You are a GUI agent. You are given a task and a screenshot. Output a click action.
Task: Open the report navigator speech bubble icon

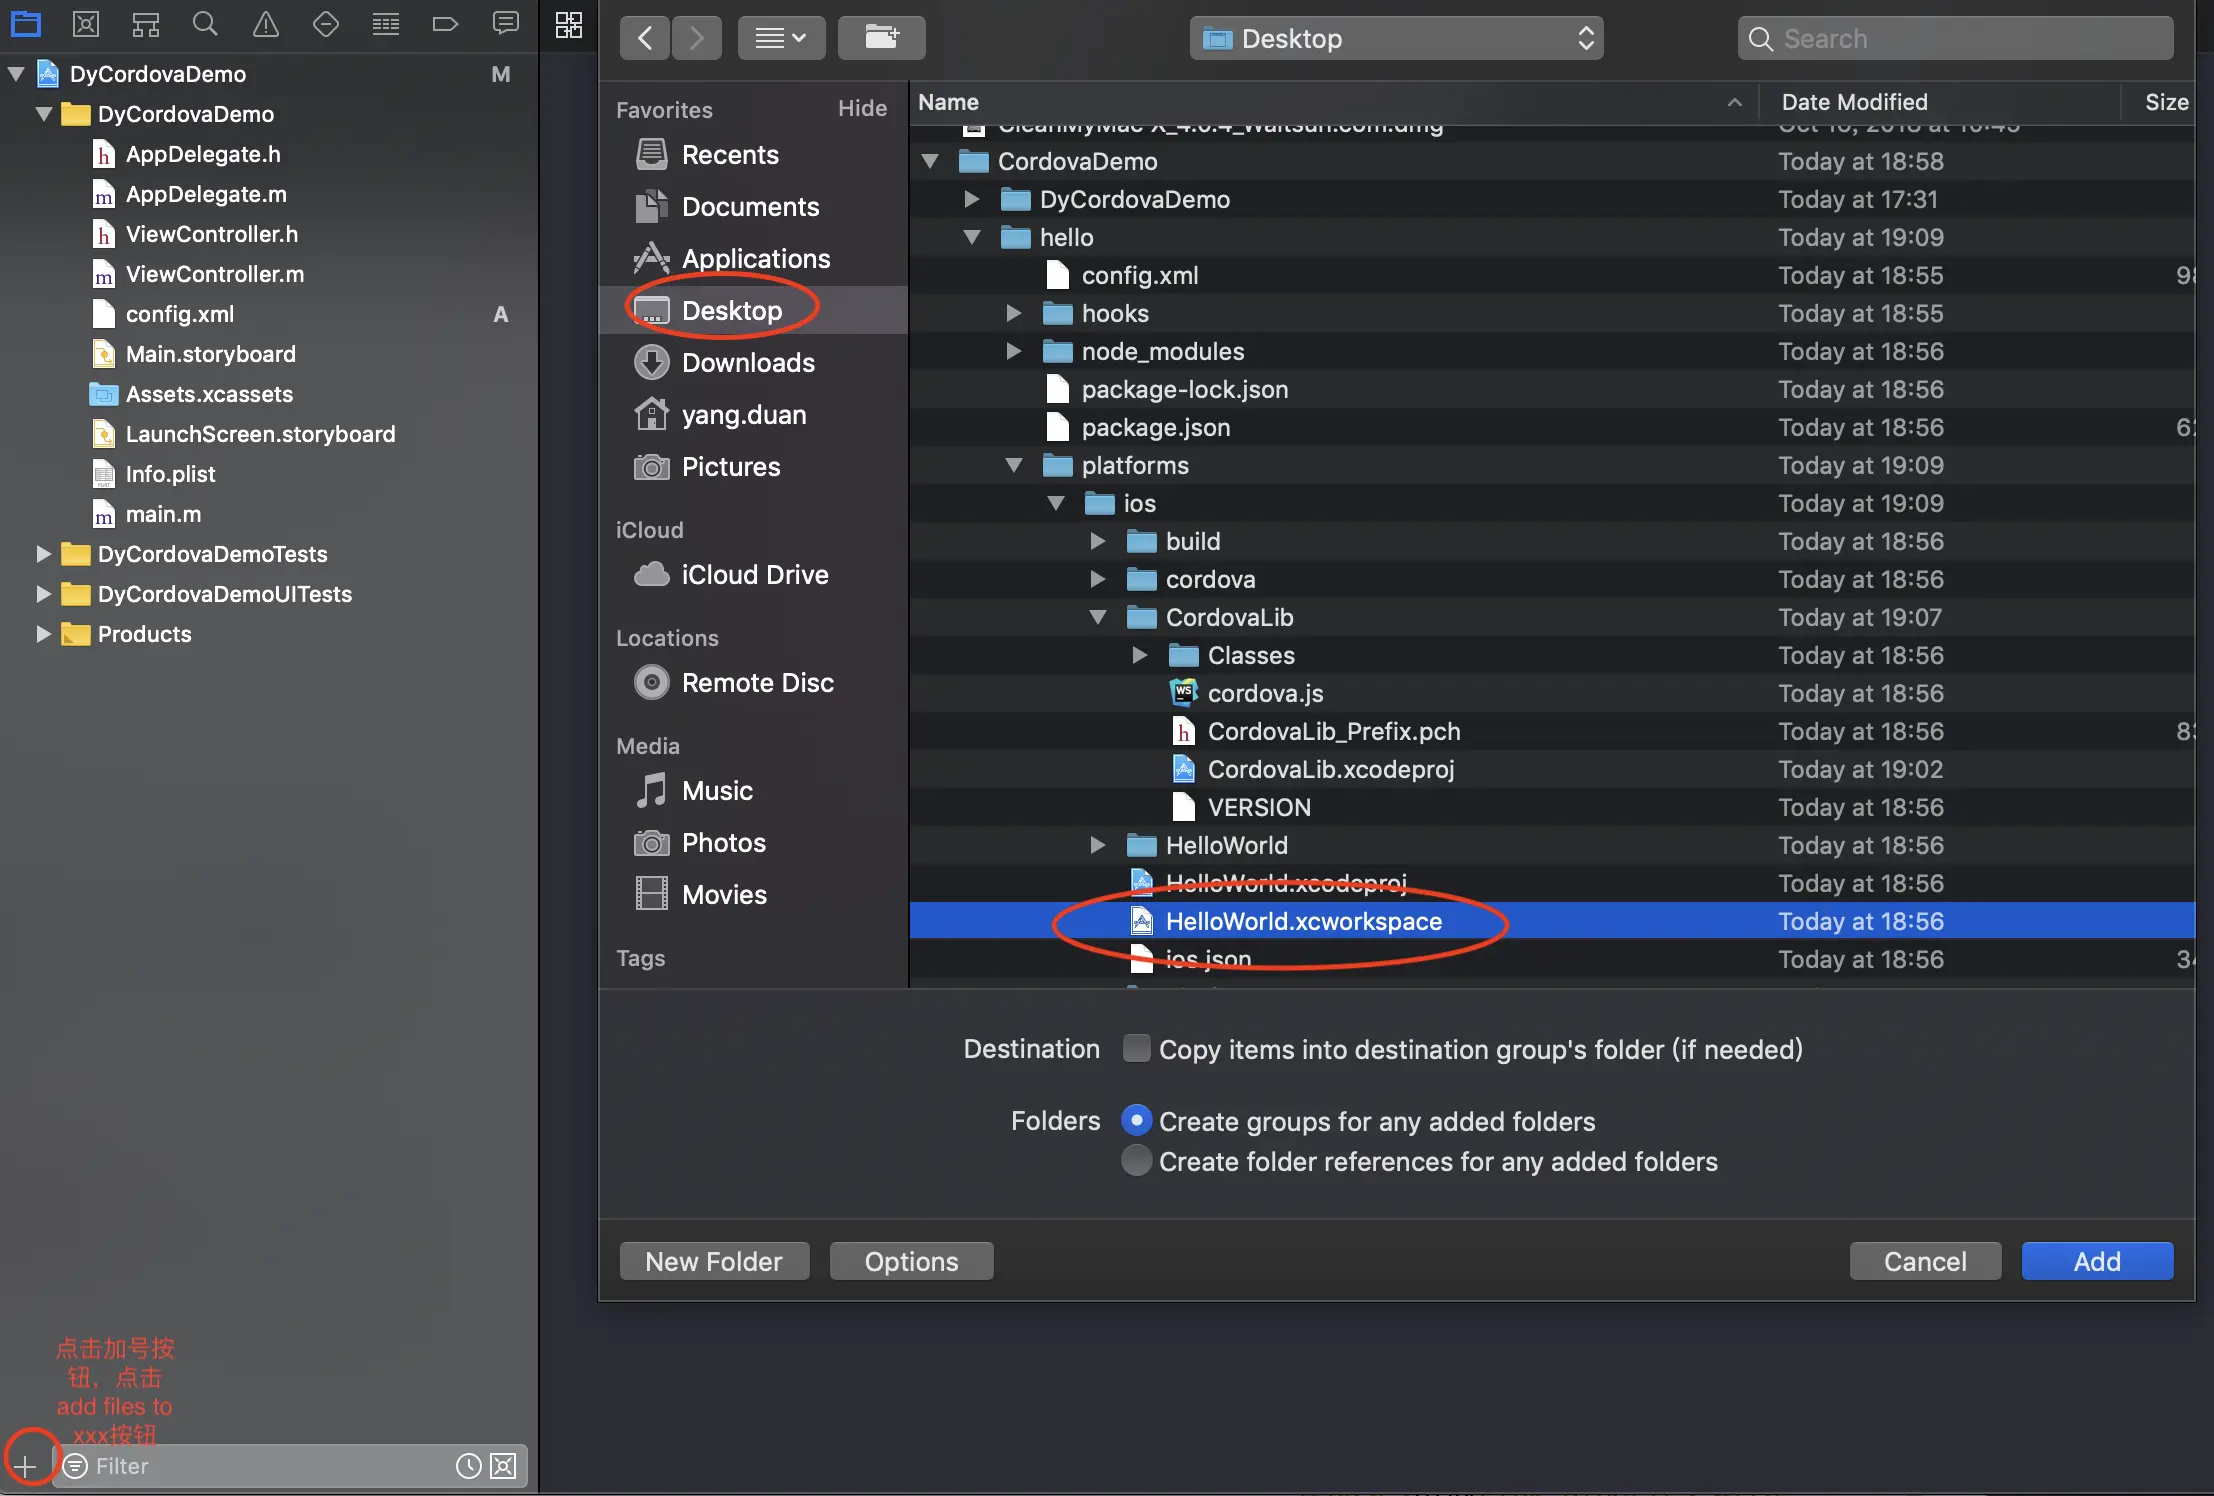506,24
